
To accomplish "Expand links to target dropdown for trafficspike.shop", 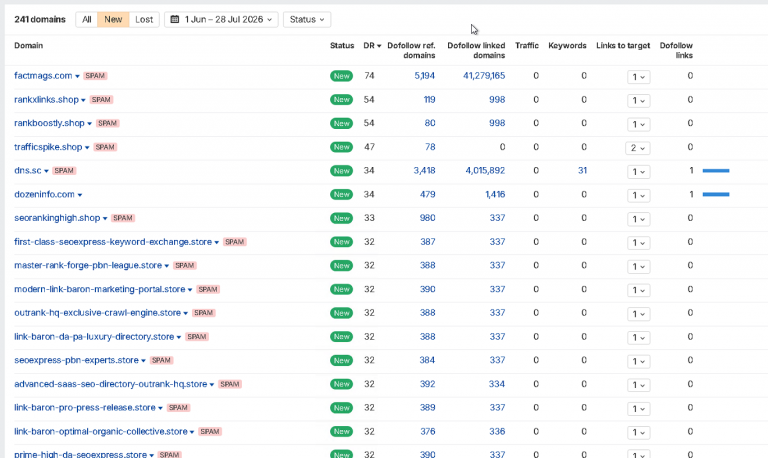I will 638,148.
